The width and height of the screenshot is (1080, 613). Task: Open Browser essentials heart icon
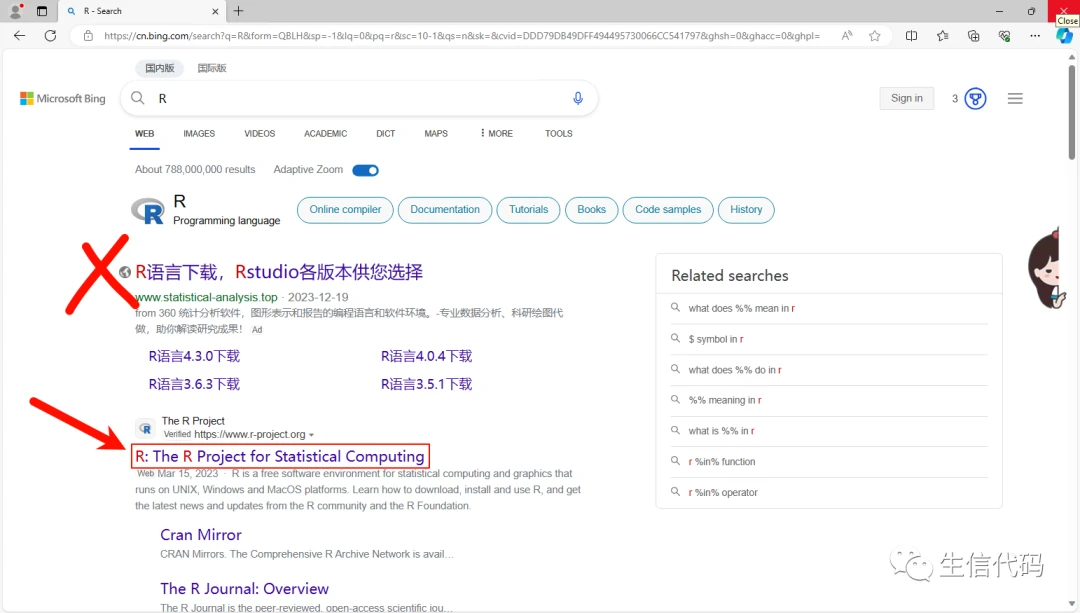pyautogui.click(x=1004, y=36)
